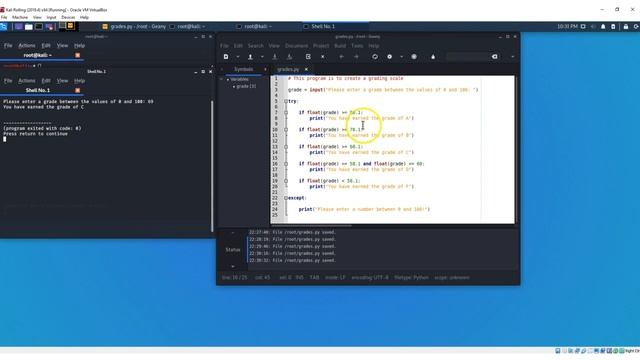The height and width of the screenshot is (360, 640).
Task: Click 'filetype: Python' in Geany status bar
Action: click(411, 278)
